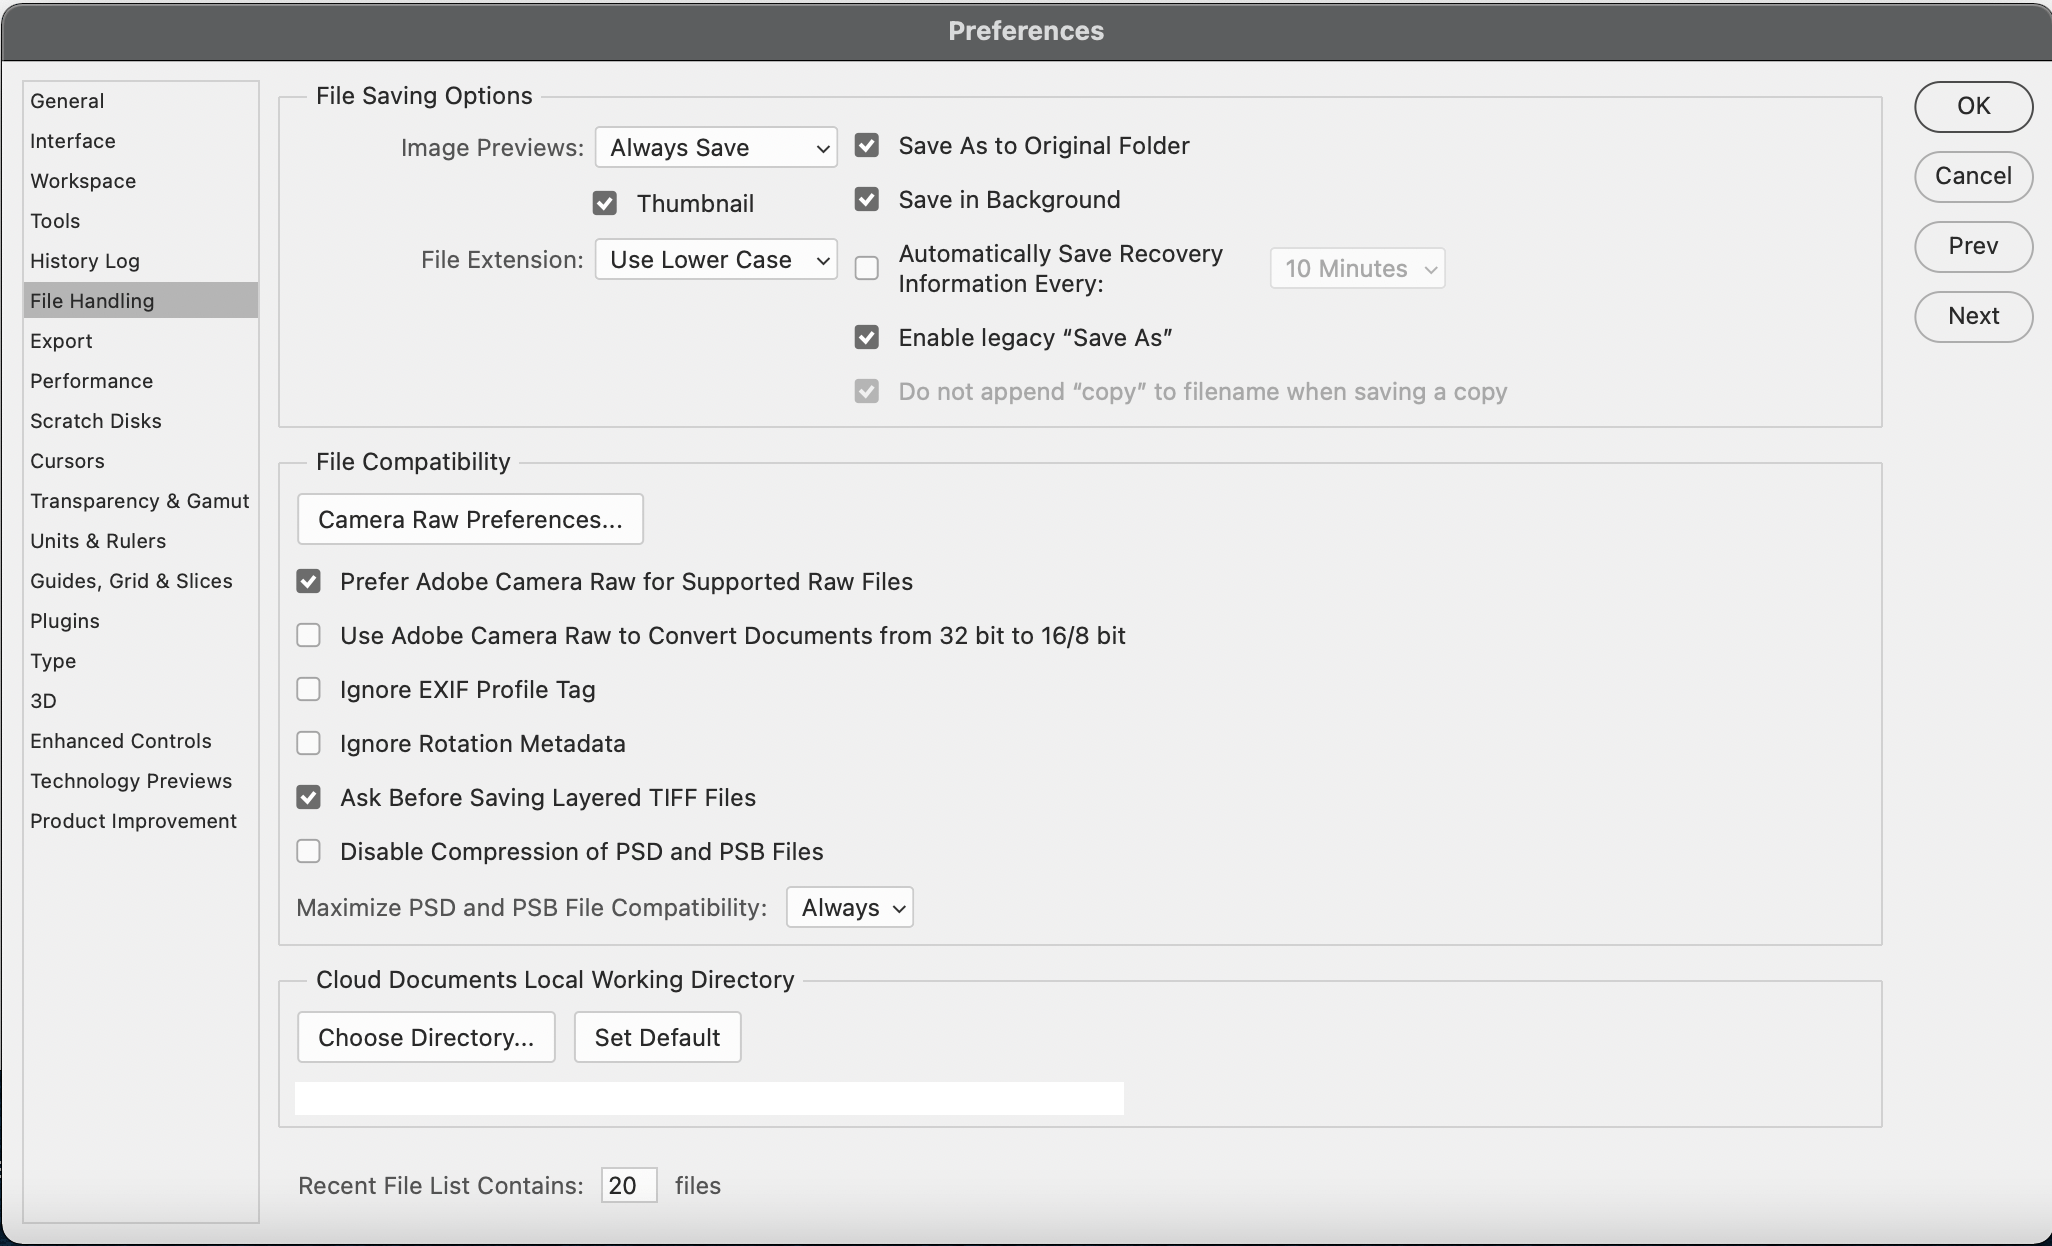Enable Automatically Save Recovery Information
The image size is (2052, 1246).
[x=866, y=268]
